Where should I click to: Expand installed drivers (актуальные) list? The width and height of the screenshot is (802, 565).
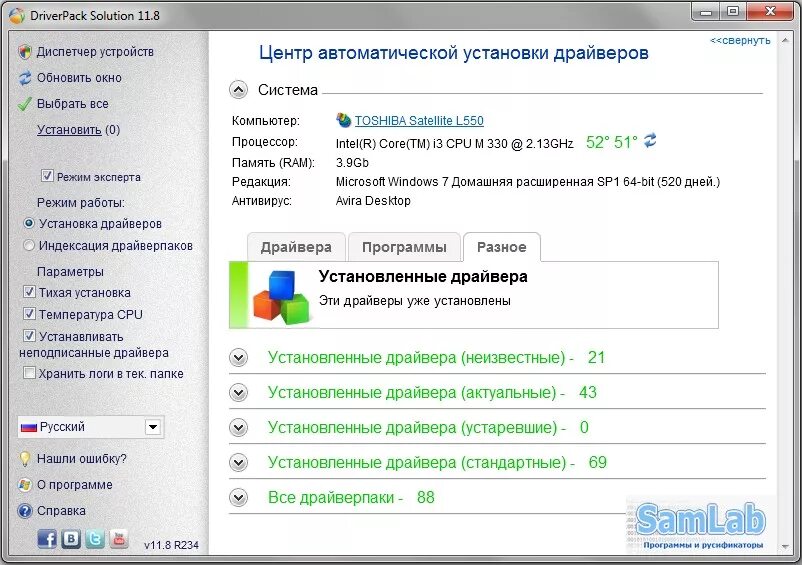pos(238,393)
